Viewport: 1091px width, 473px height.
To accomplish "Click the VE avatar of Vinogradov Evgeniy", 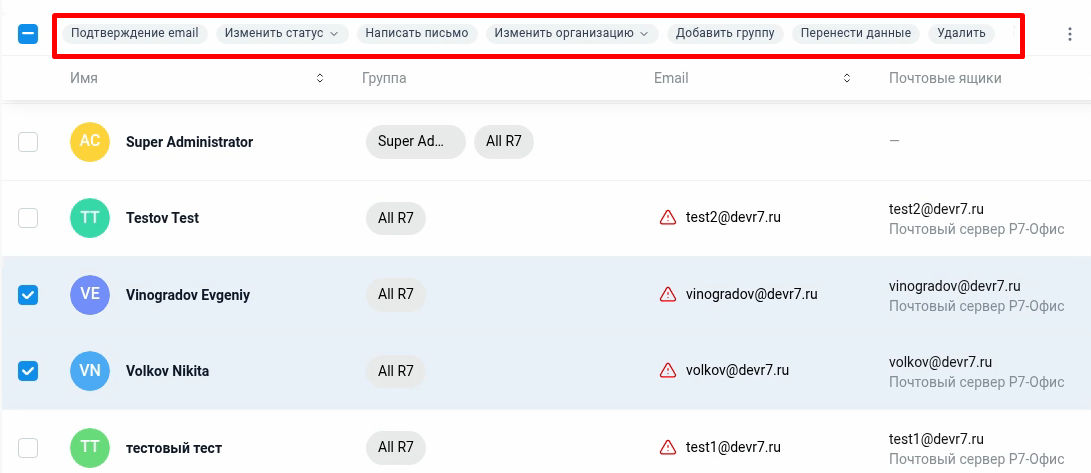I will (x=90, y=295).
